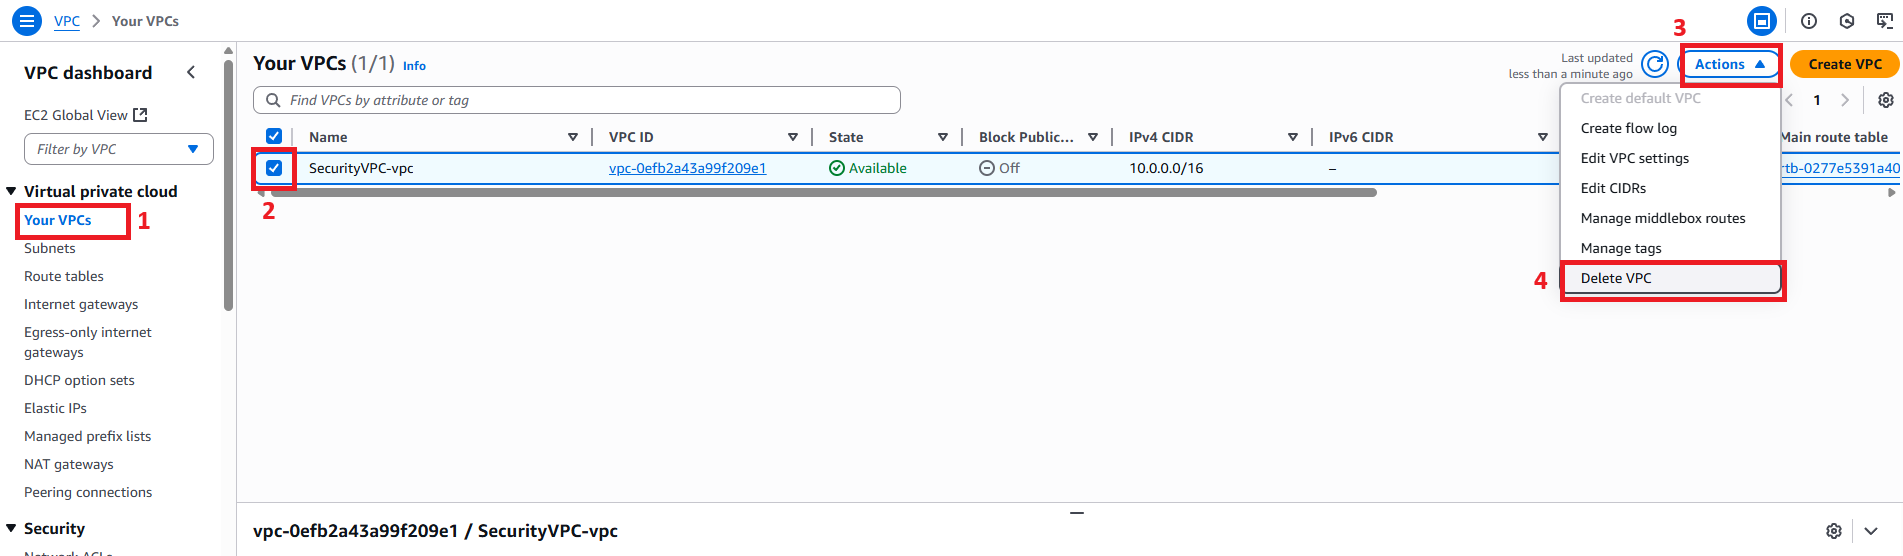1903x556 pixels.
Task: Go to previous page of VPCs
Action: click(1789, 100)
